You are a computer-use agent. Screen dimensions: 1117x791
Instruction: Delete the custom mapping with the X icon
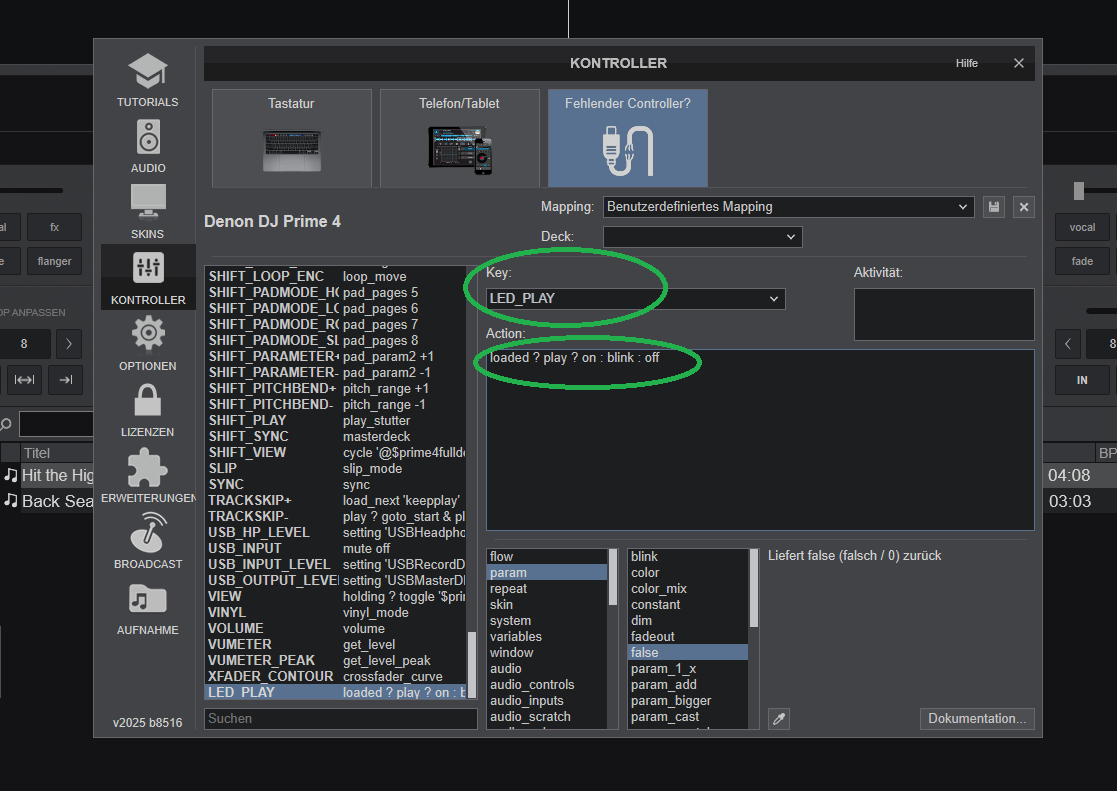pyautogui.click(x=1024, y=207)
